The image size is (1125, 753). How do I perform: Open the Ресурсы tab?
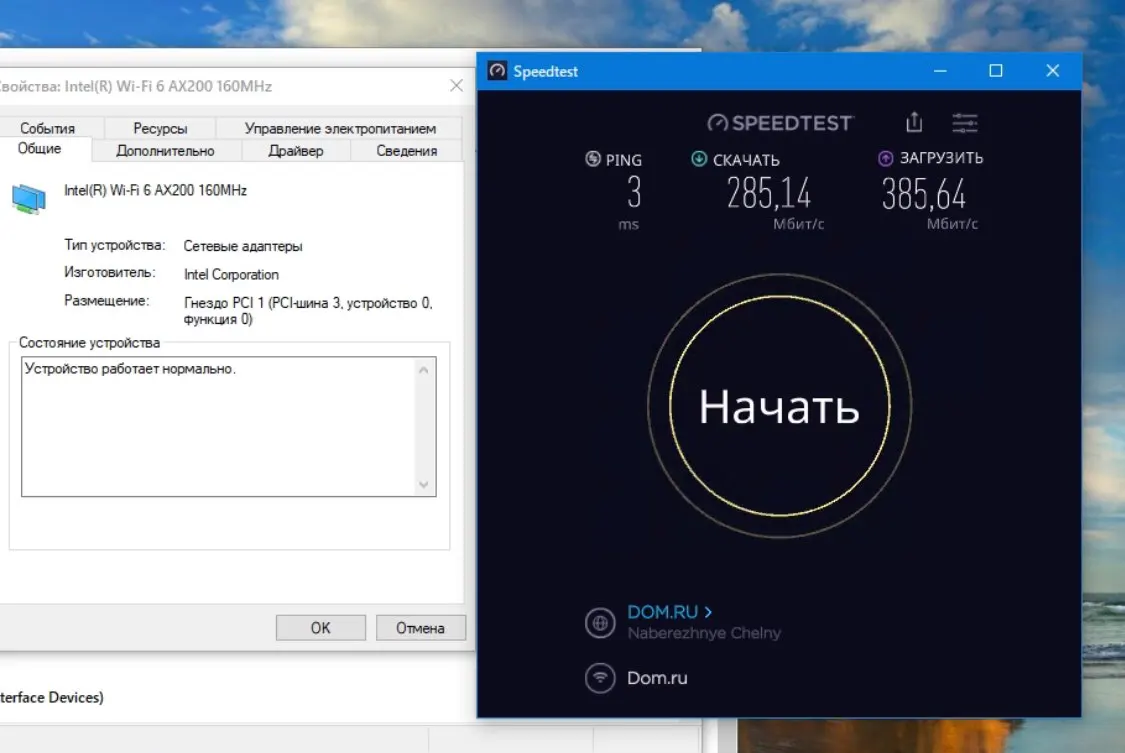tap(160, 128)
